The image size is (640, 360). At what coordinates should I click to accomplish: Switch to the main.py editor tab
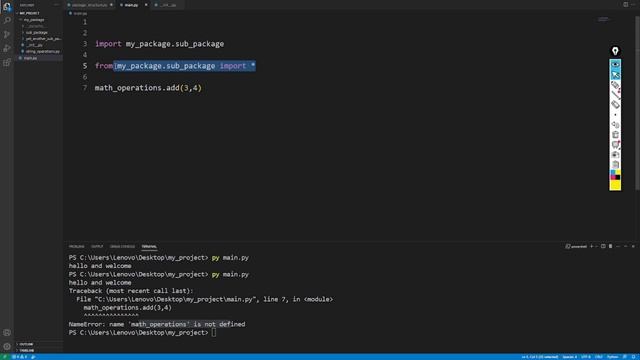point(131,5)
